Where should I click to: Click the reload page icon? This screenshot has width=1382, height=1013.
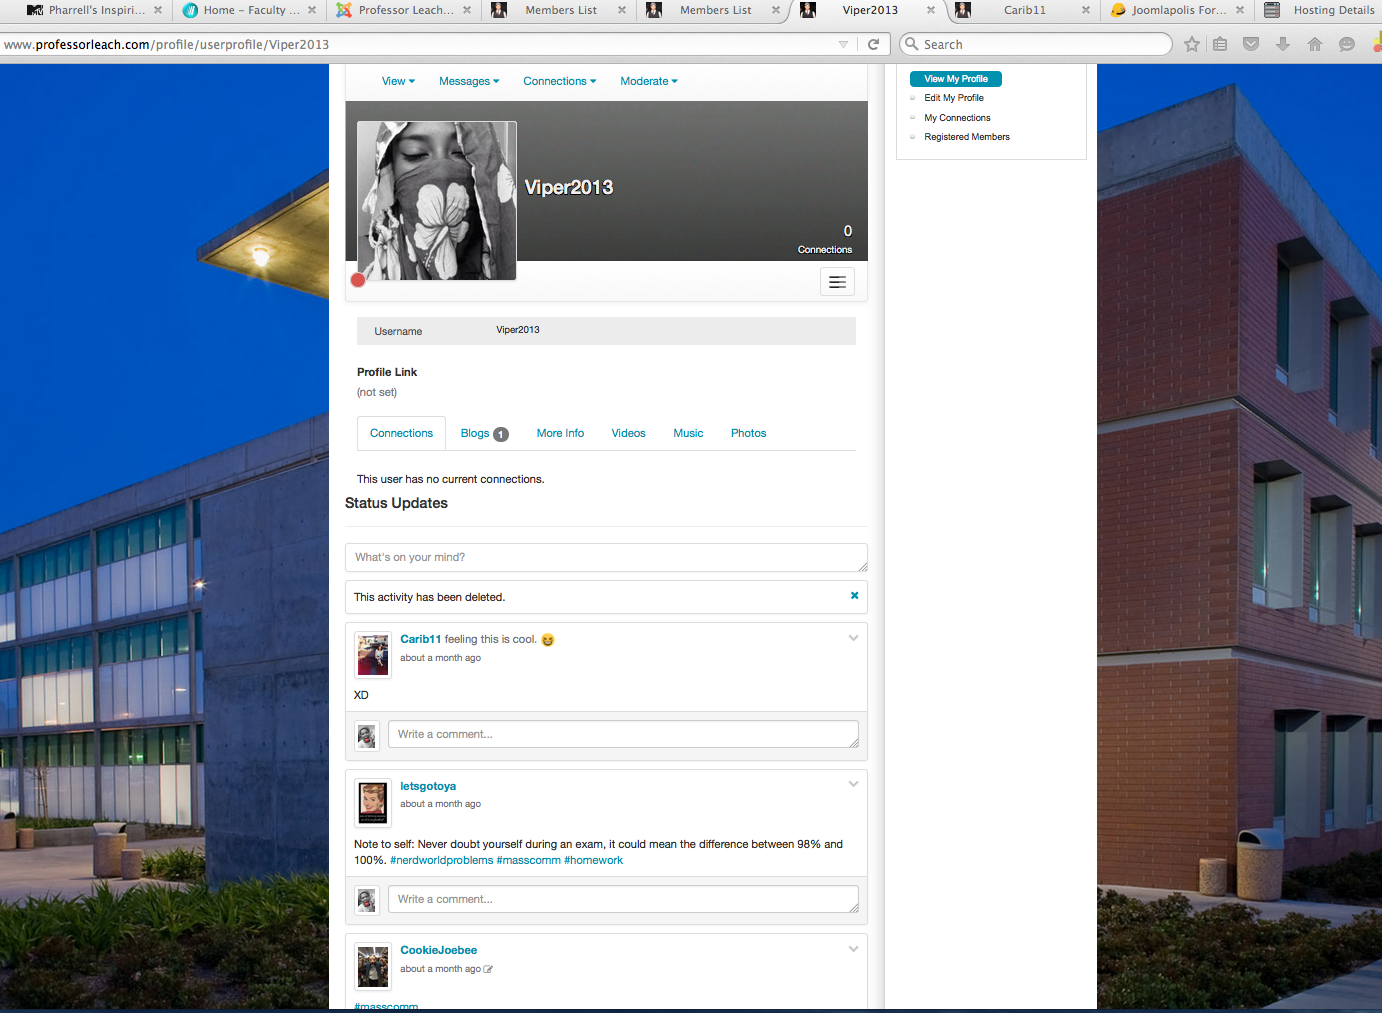(x=873, y=44)
